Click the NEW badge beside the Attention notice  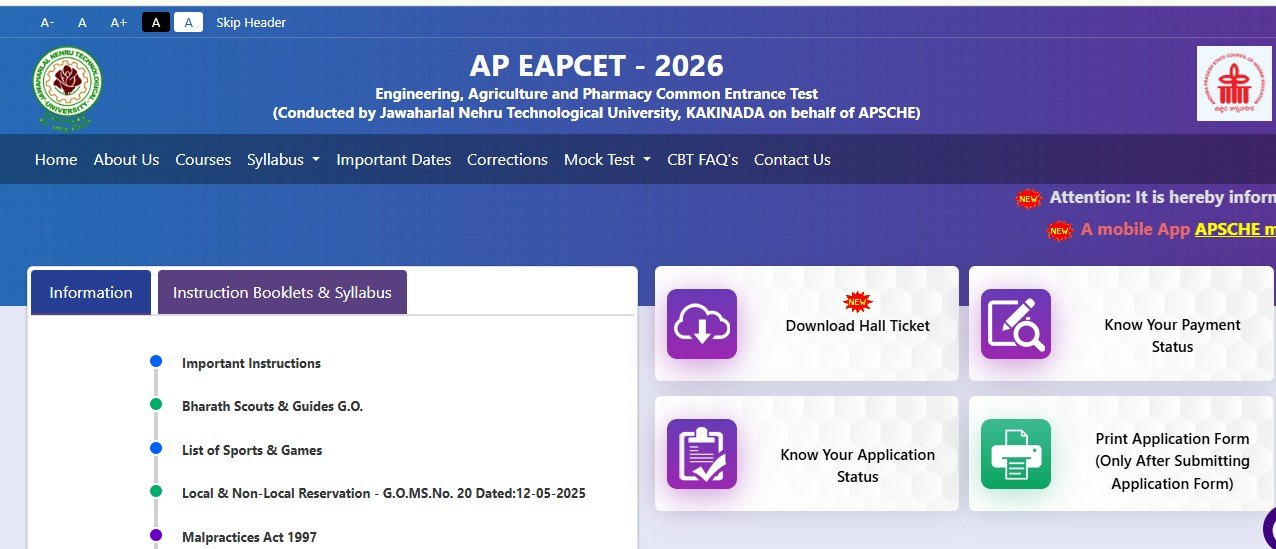[x=1029, y=199]
